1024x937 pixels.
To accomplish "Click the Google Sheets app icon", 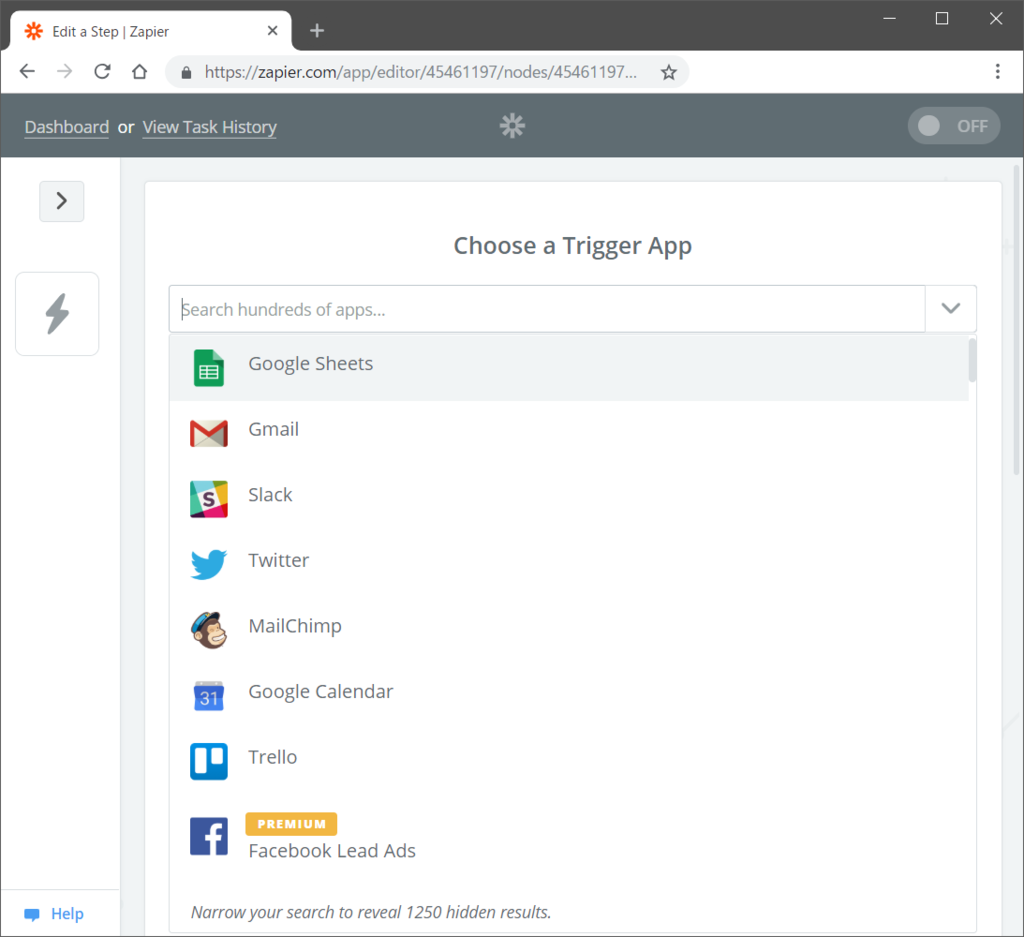I will pyautogui.click(x=208, y=368).
